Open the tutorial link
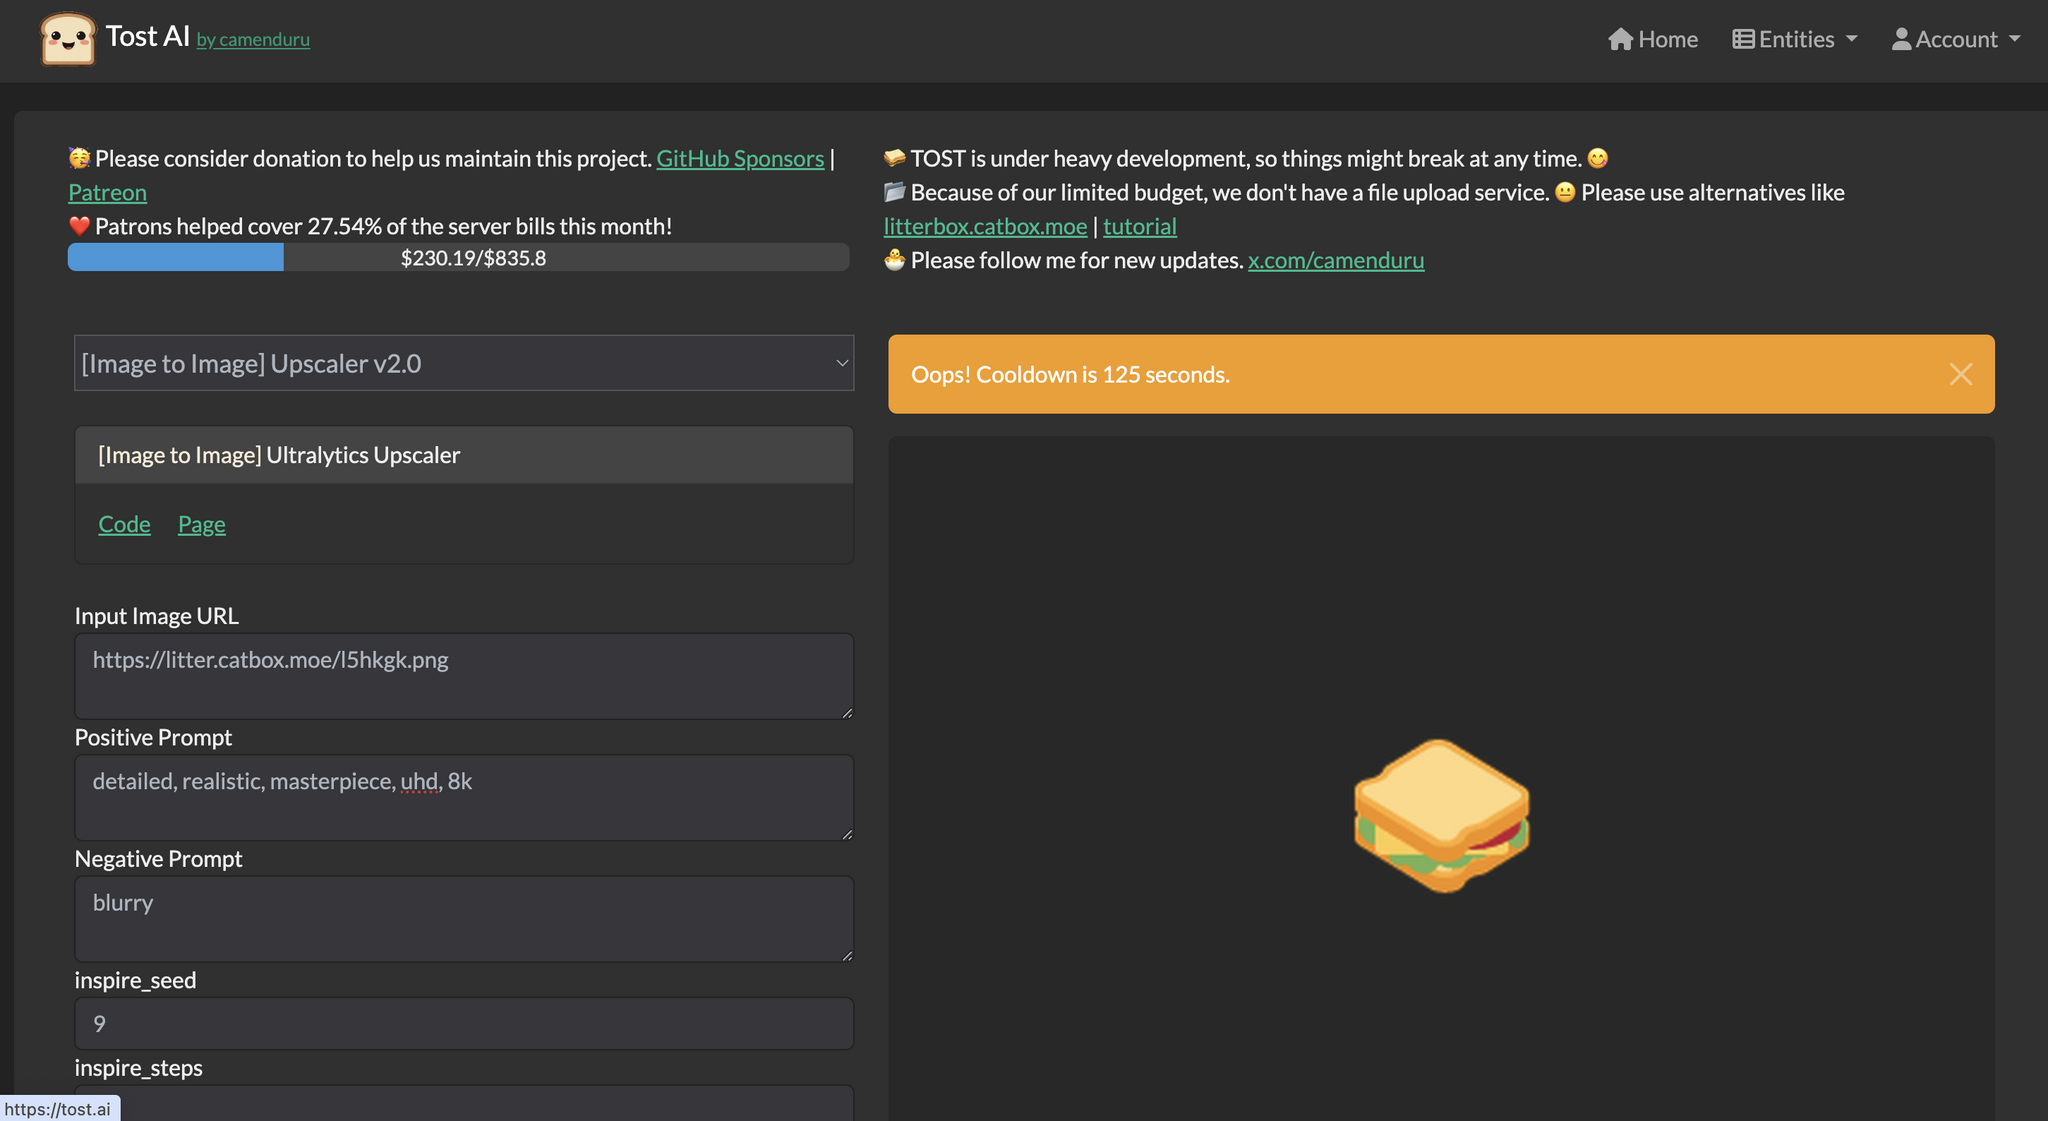Screen dimensions: 2048x1121 (1139, 226)
